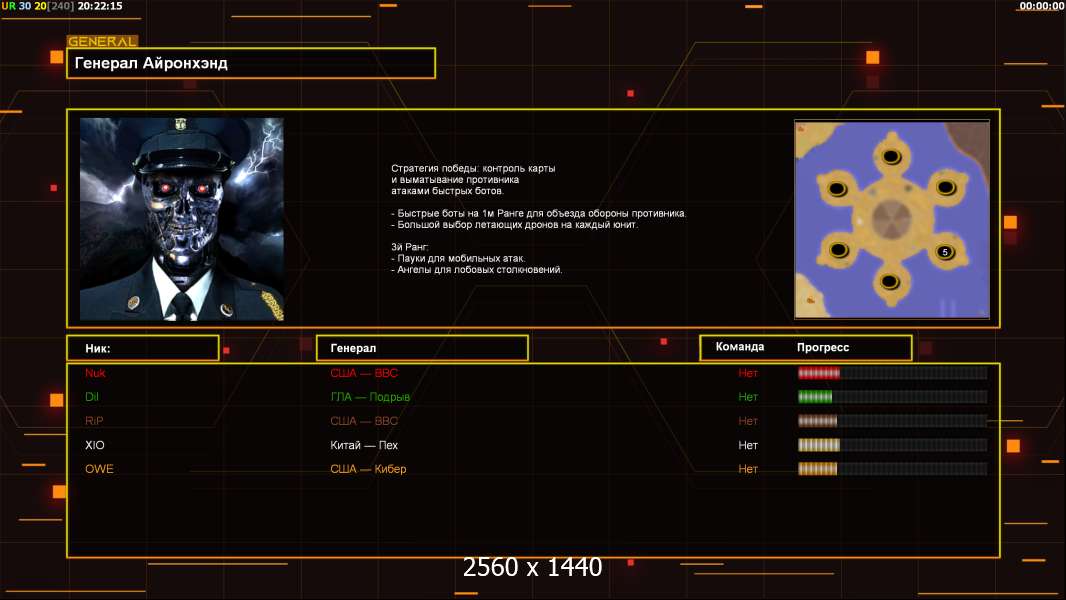
Task: Click 'США — ВВС' in Nuk's row
Action: (364, 372)
